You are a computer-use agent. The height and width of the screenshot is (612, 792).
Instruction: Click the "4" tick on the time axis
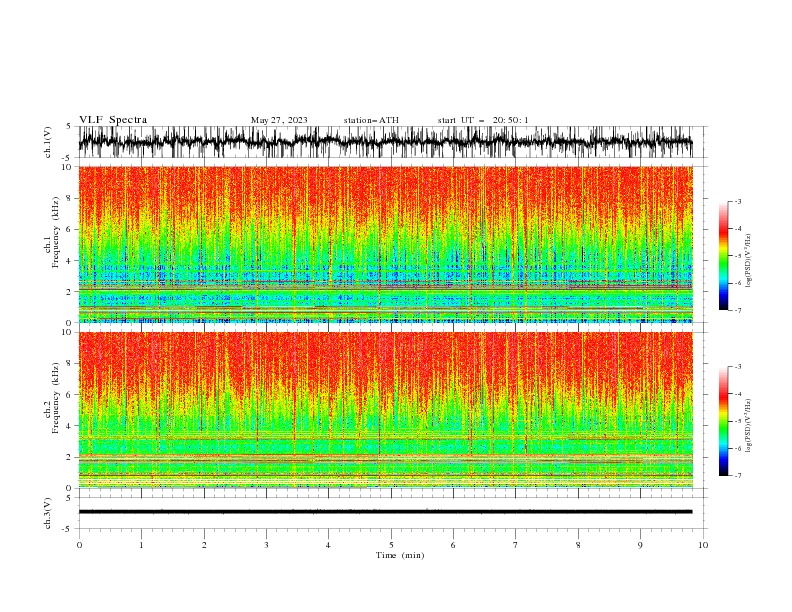click(328, 545)
